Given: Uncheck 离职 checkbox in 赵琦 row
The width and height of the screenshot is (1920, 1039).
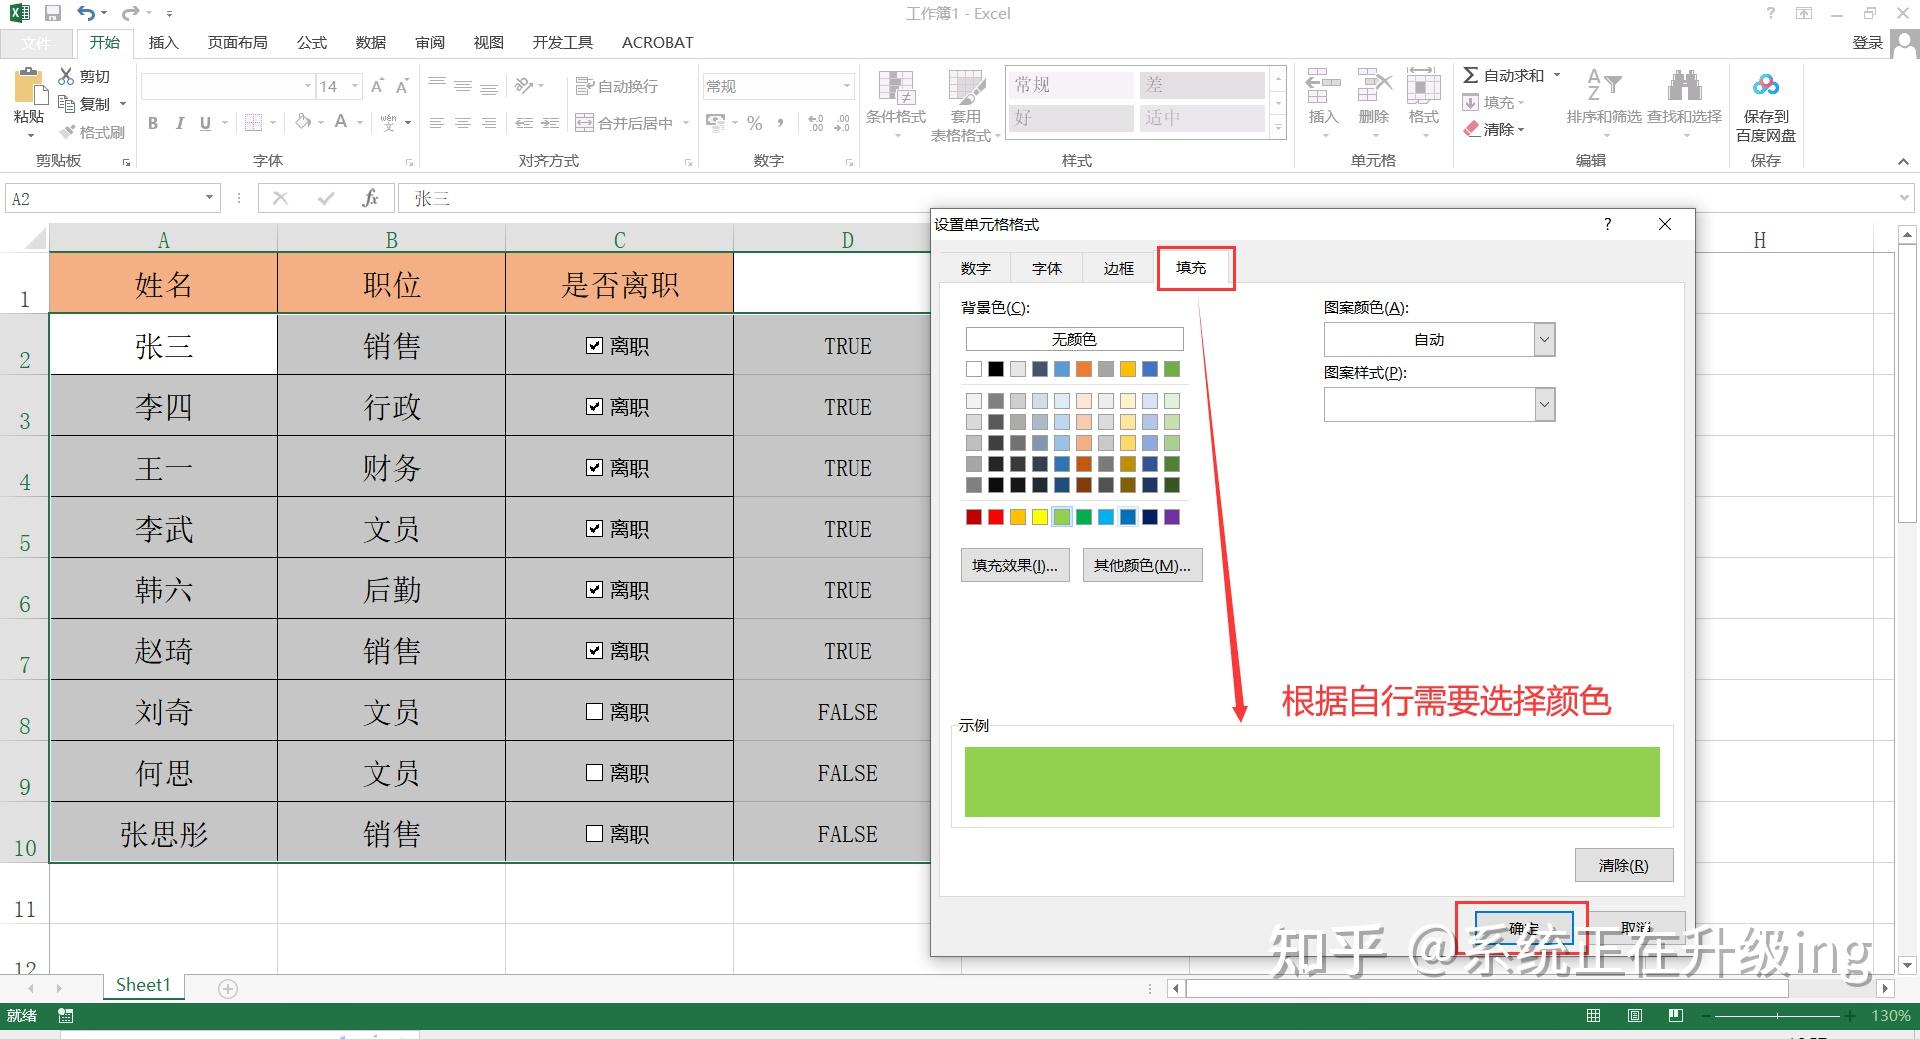Looking at the screenshot, I should tap(594, 651).
